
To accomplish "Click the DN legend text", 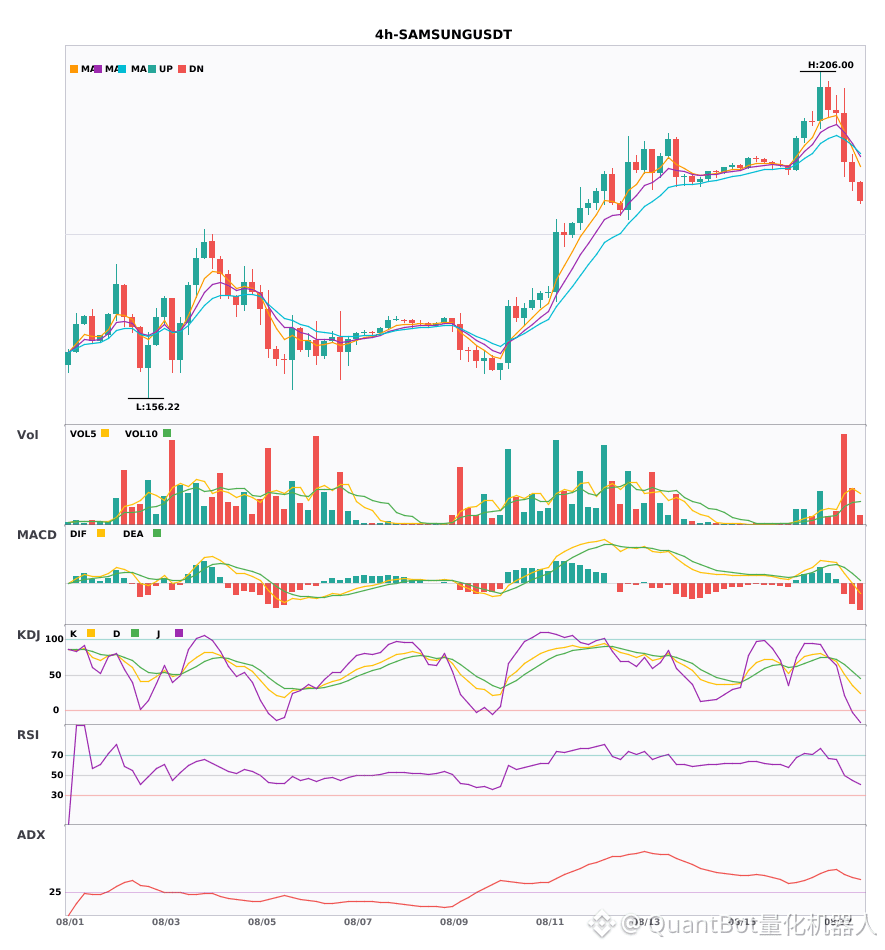I will click(196, 69).
